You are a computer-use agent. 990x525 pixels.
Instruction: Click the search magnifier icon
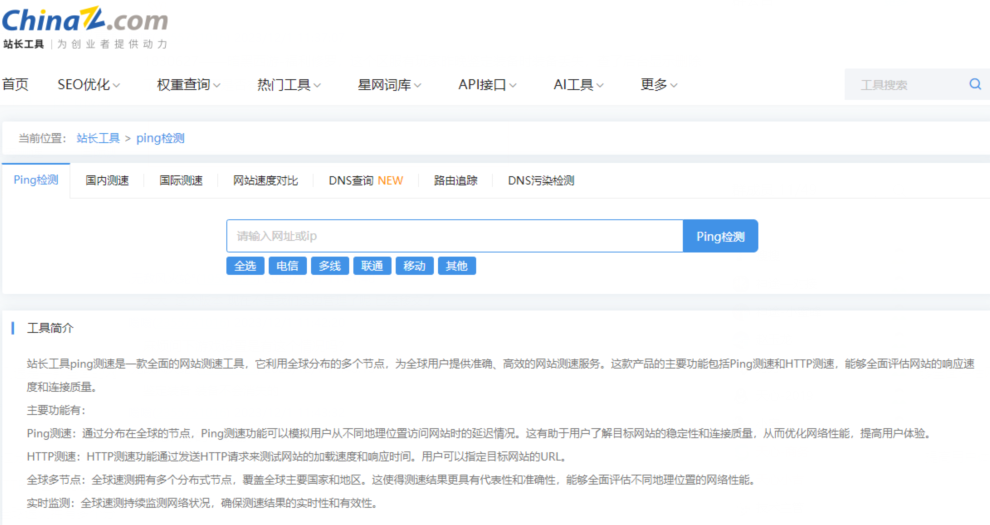[x=975, y=85]
